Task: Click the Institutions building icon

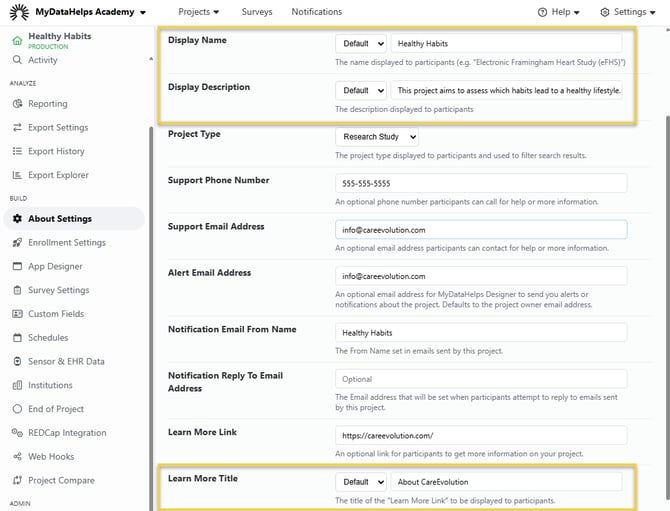Action: point(18,385)
